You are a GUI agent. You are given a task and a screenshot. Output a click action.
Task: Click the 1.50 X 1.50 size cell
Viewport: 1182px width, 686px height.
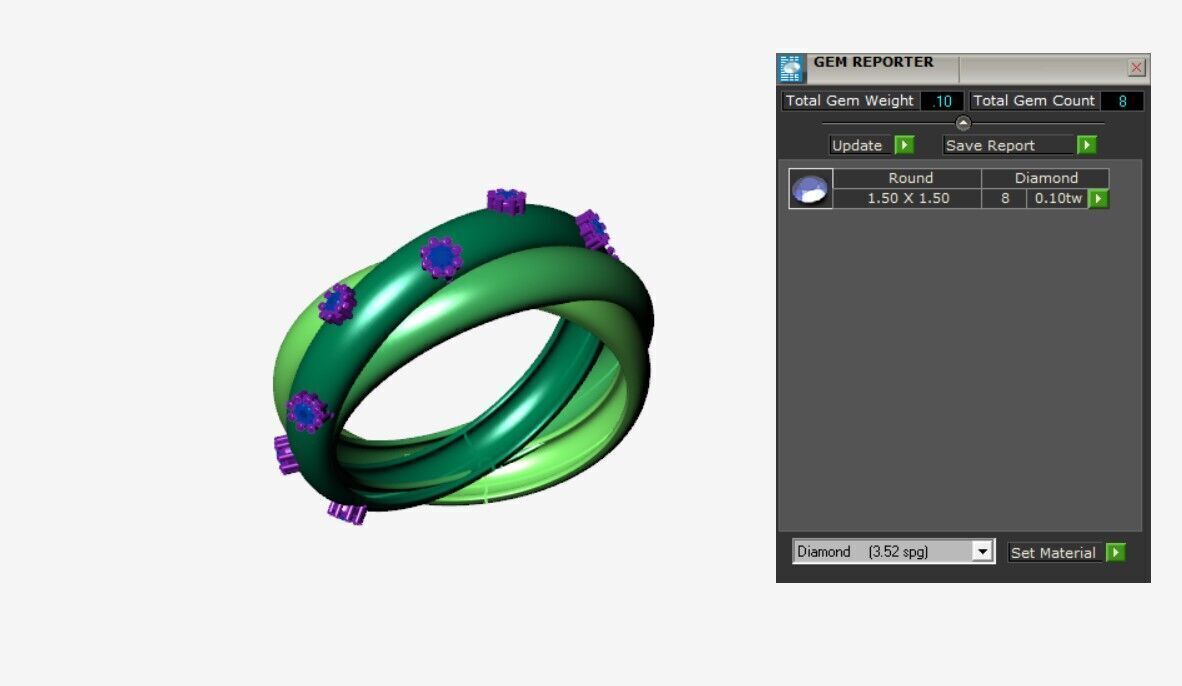pyautogui.click(x=908, y=198)
